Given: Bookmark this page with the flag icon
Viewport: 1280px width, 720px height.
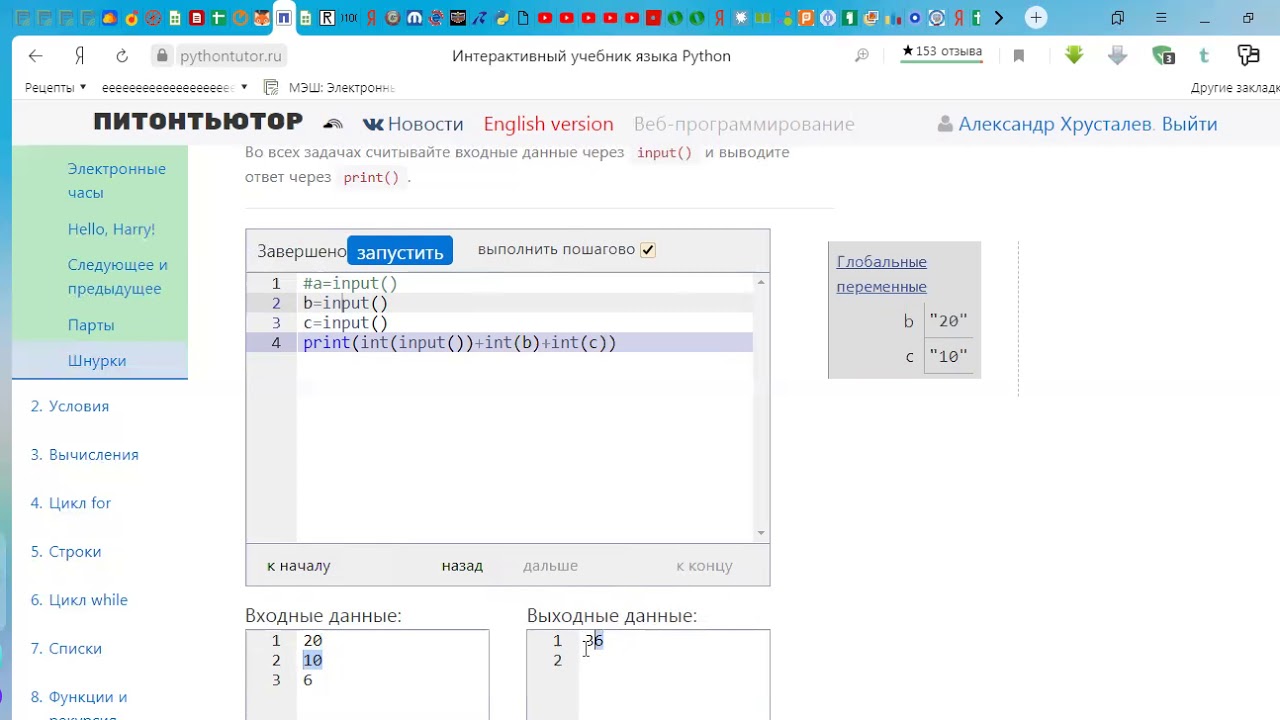Looking at the screenshot, I should (1019, 56).
